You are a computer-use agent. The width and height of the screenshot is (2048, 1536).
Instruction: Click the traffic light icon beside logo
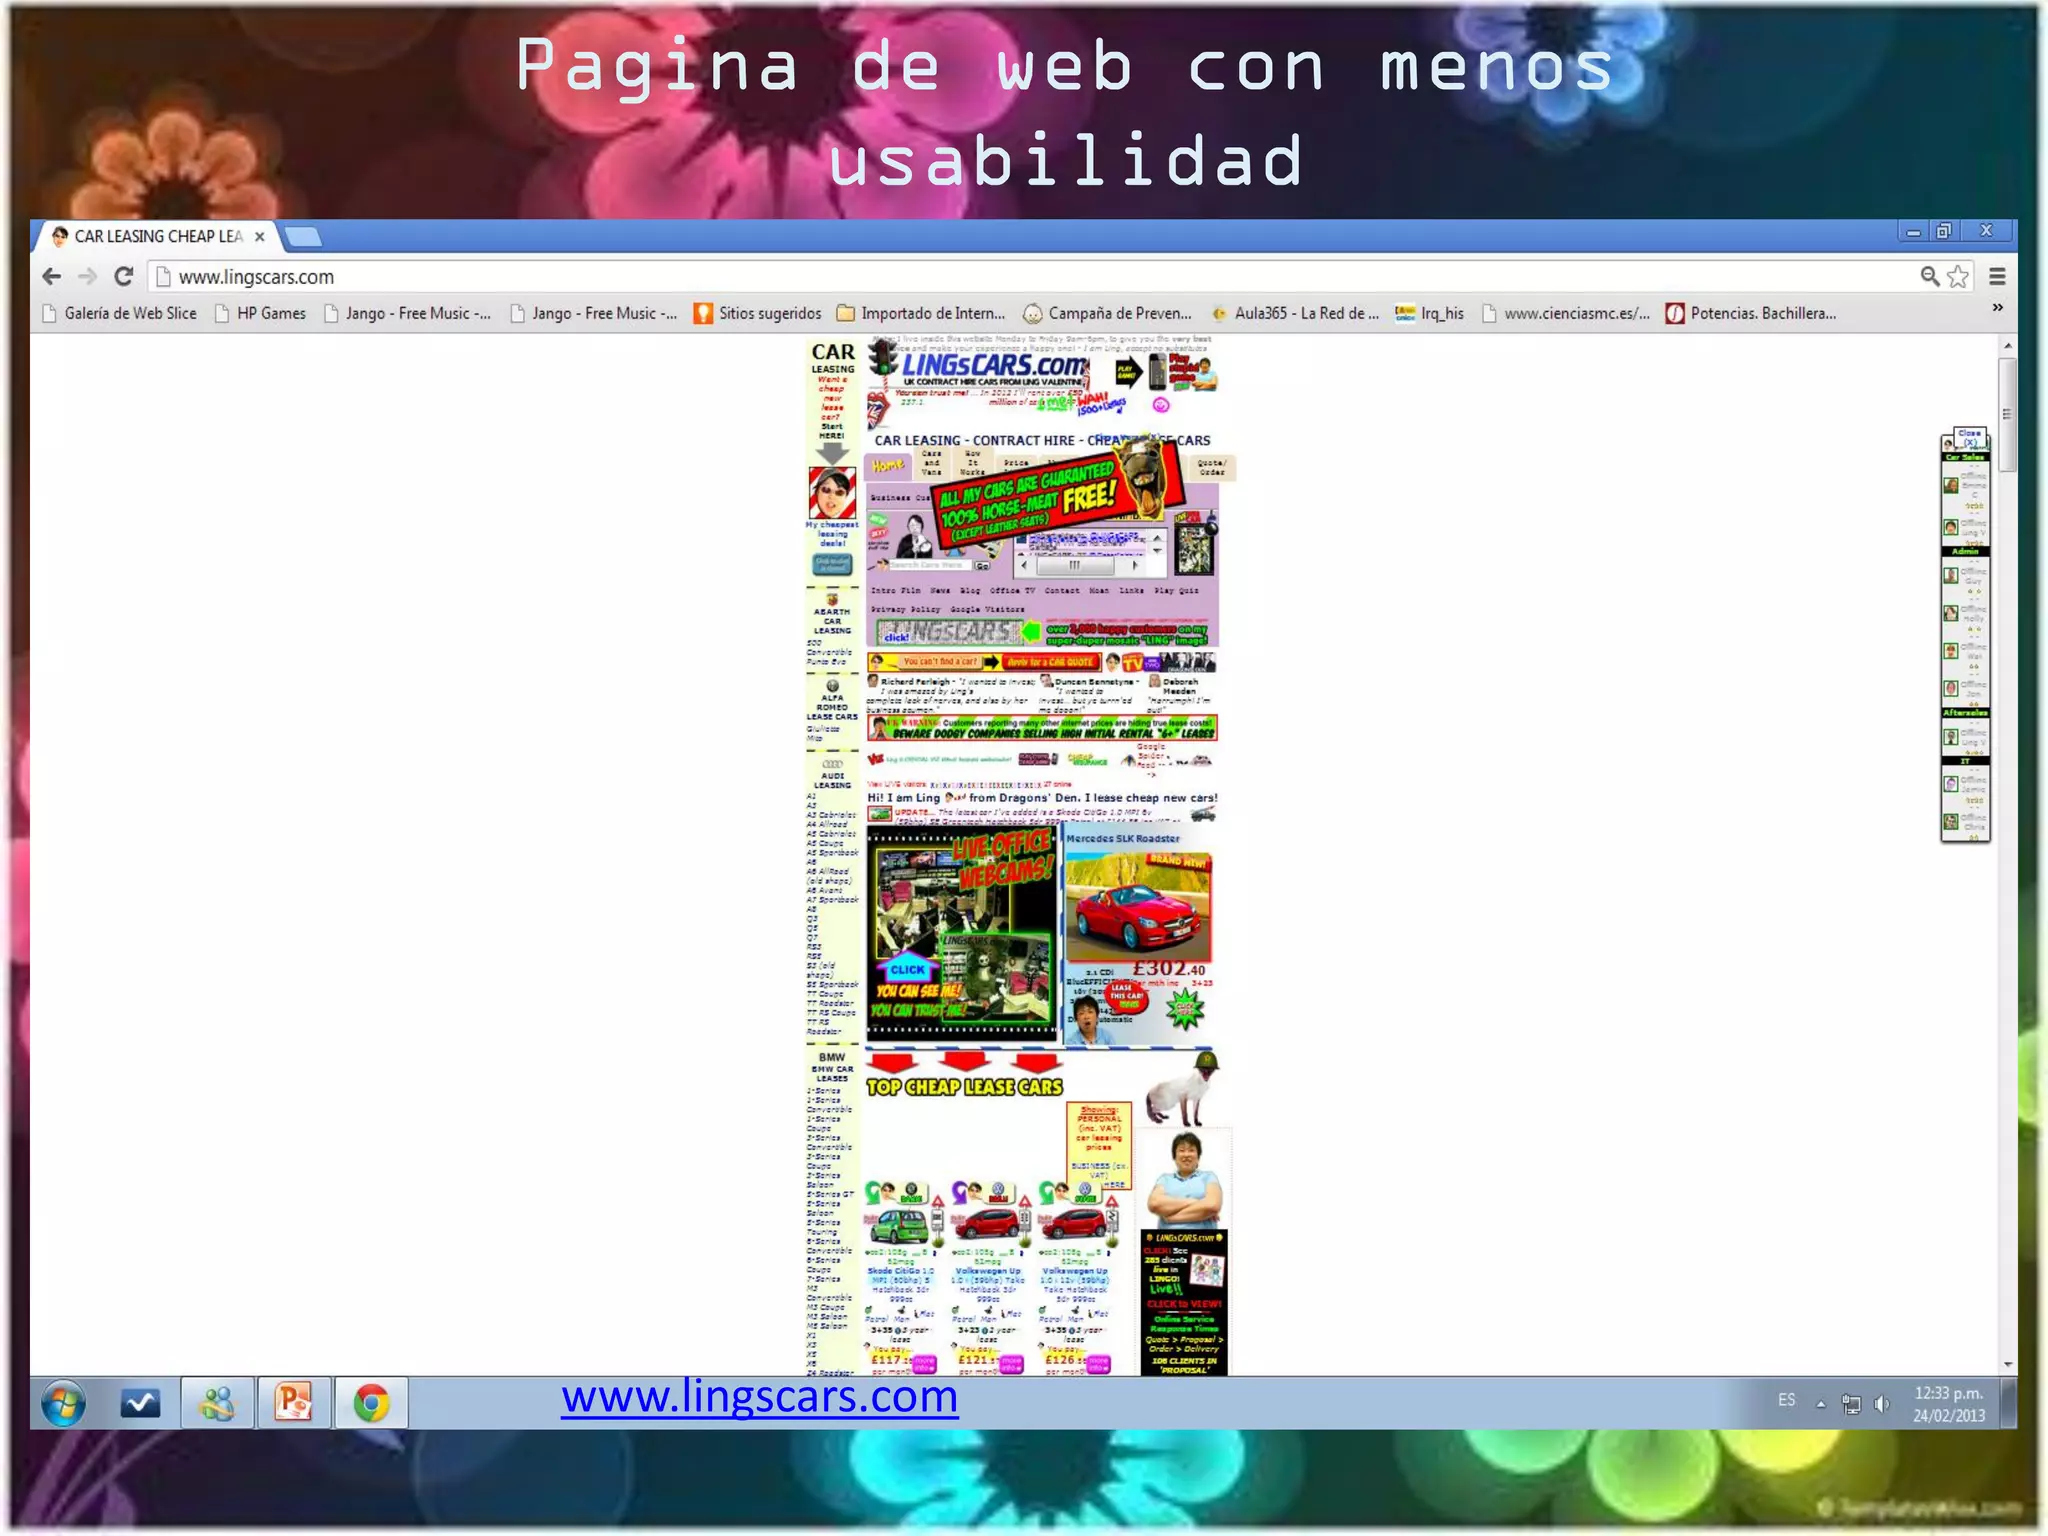pos(882,356)
